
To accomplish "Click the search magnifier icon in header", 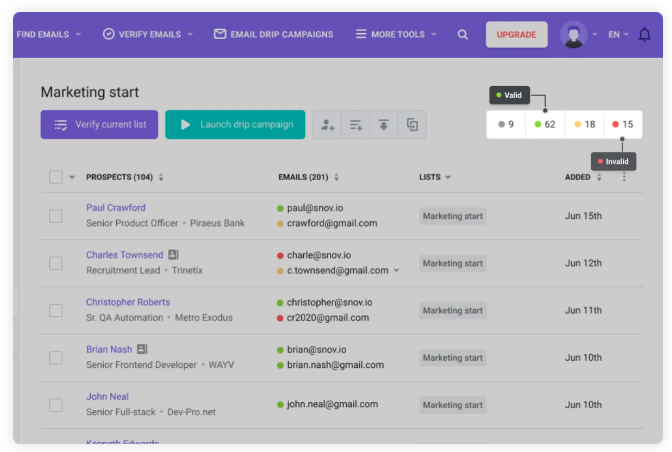I will (462, 35).
